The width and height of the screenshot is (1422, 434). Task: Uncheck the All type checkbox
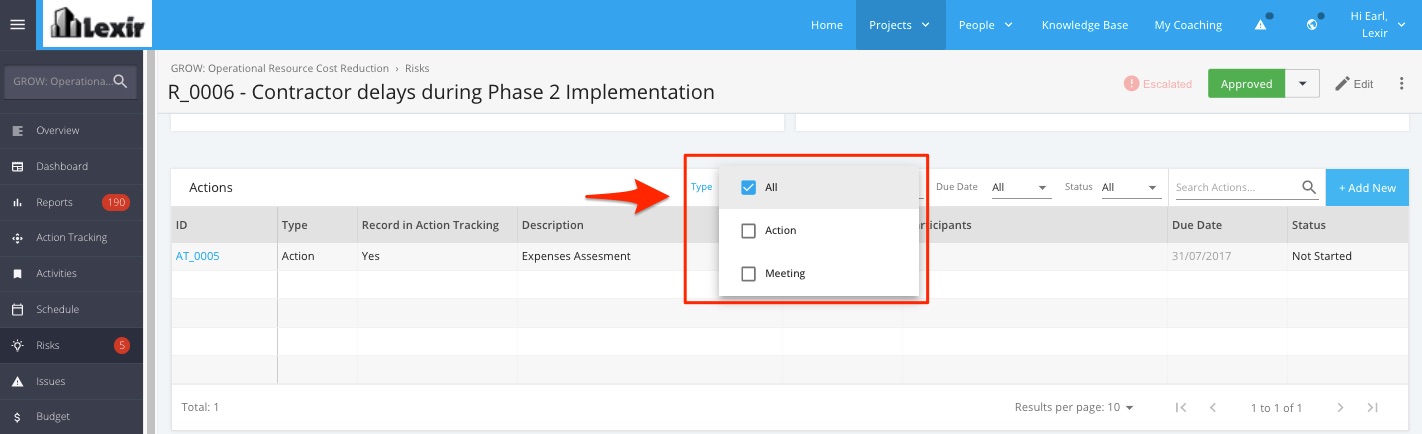[748, 187]
